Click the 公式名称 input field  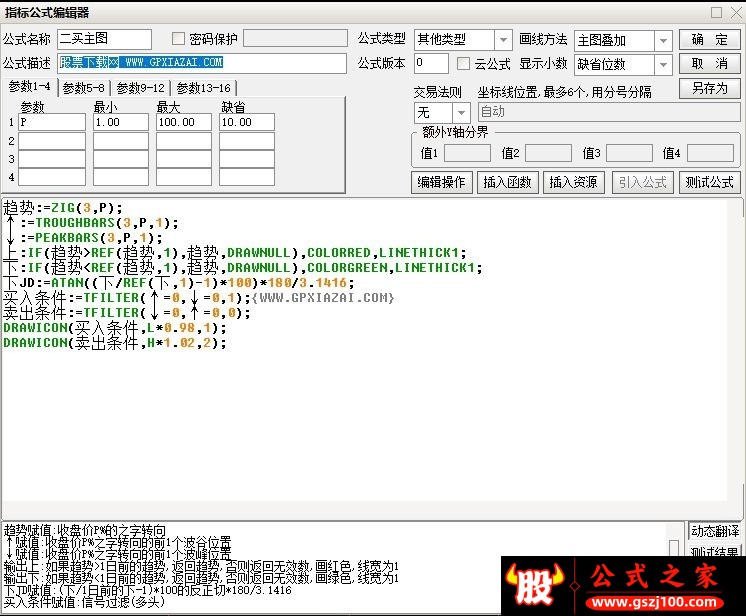coord(104,39)
